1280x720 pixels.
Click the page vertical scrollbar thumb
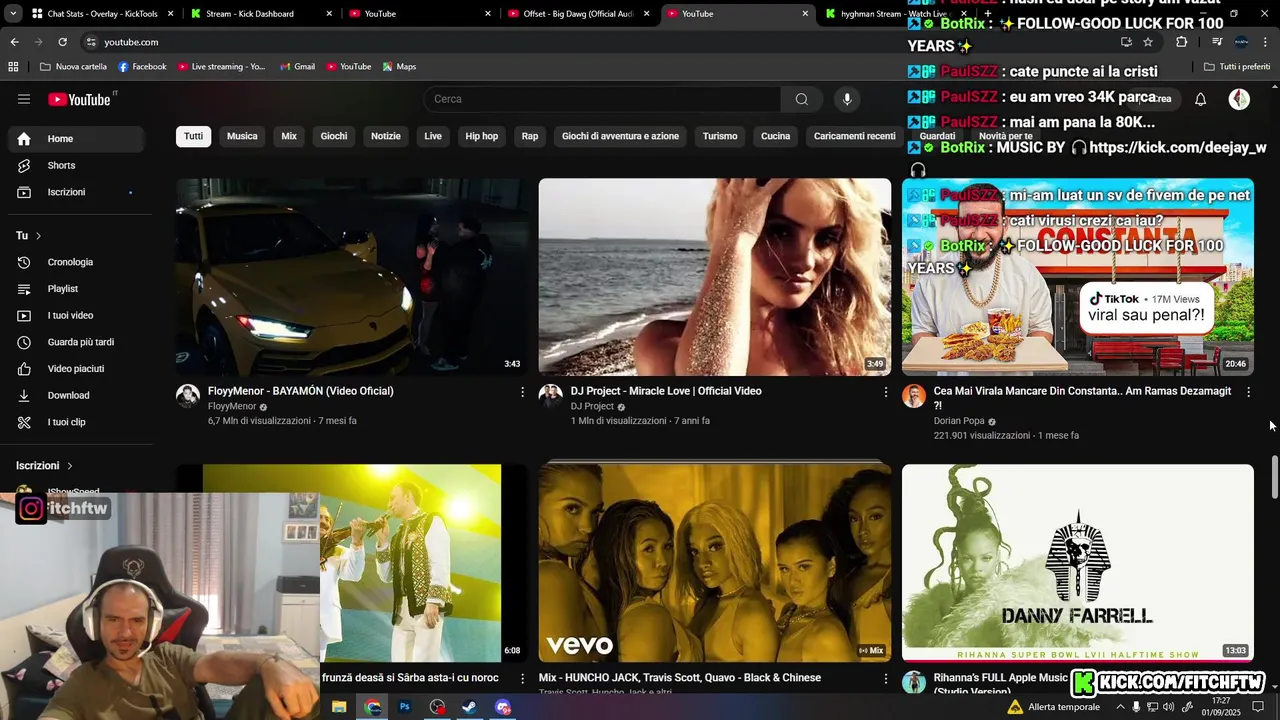point(1274,477)
